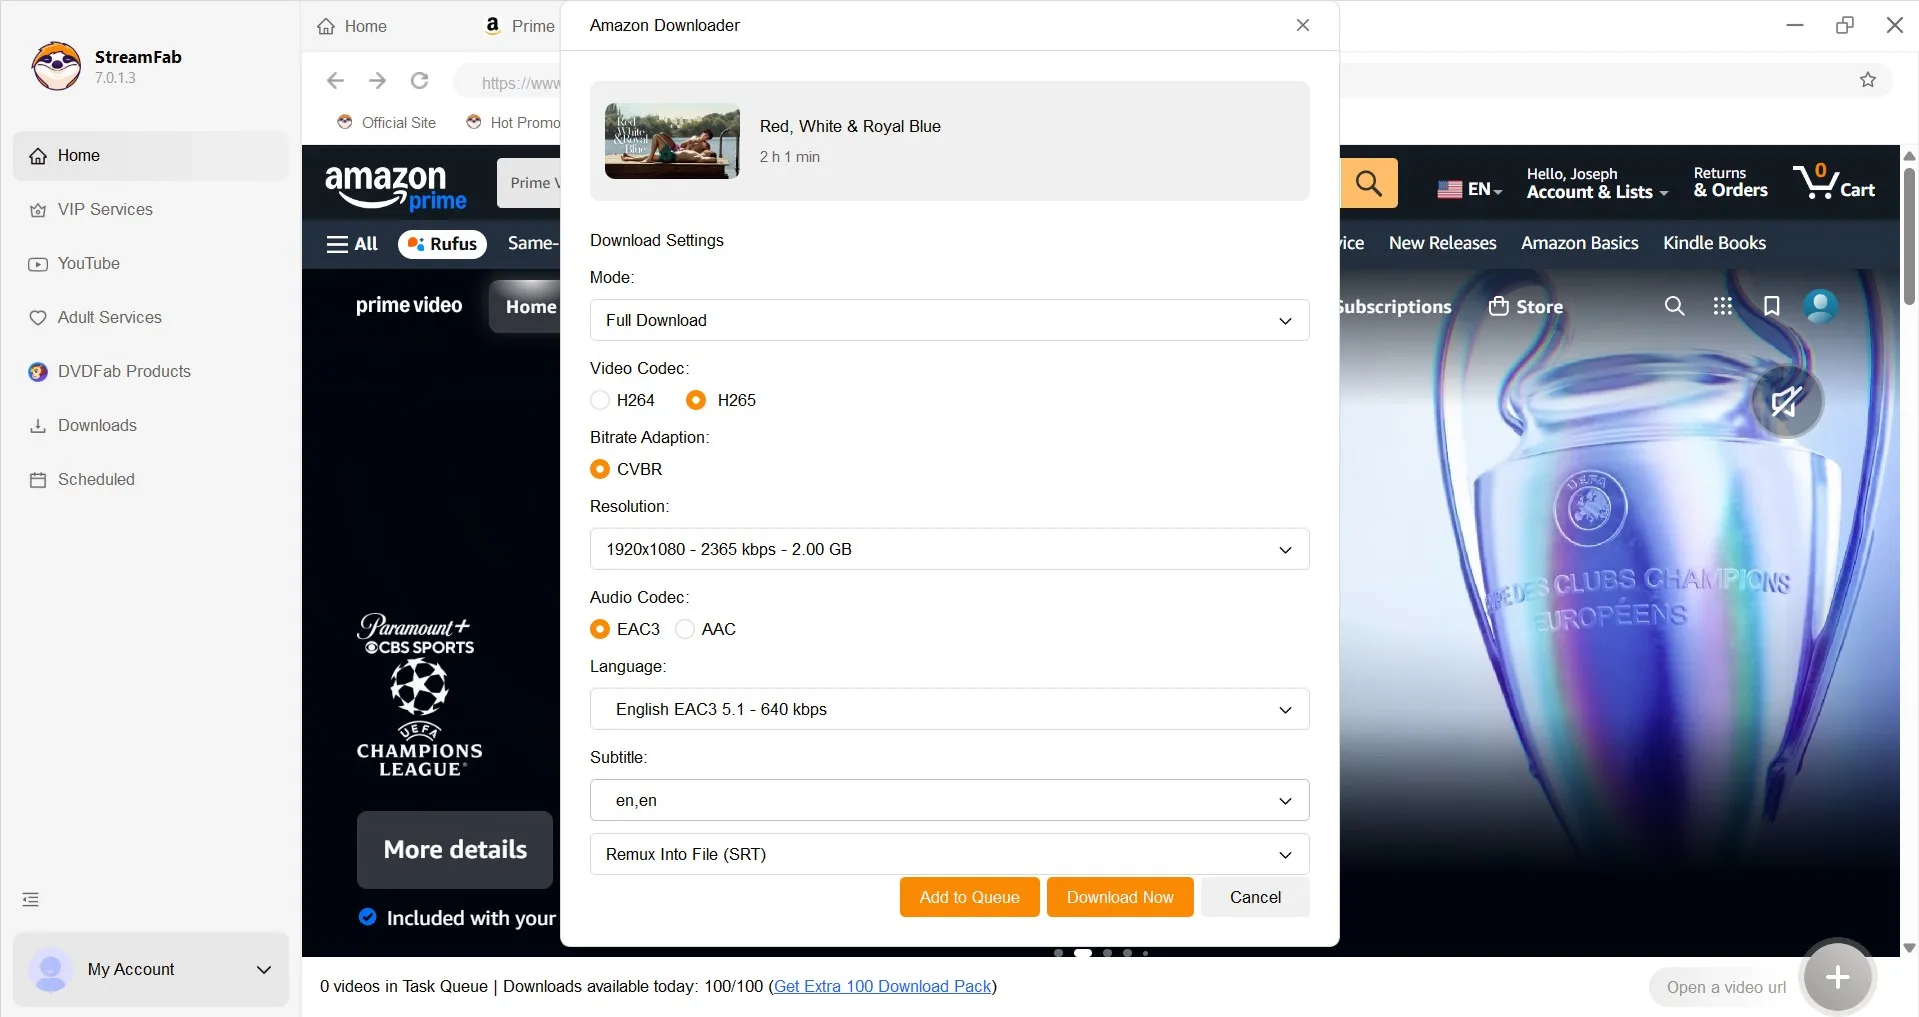Screen dimensions: 1919x1017
Task: Click the Open a video url field
Action: coord(1725,986)
